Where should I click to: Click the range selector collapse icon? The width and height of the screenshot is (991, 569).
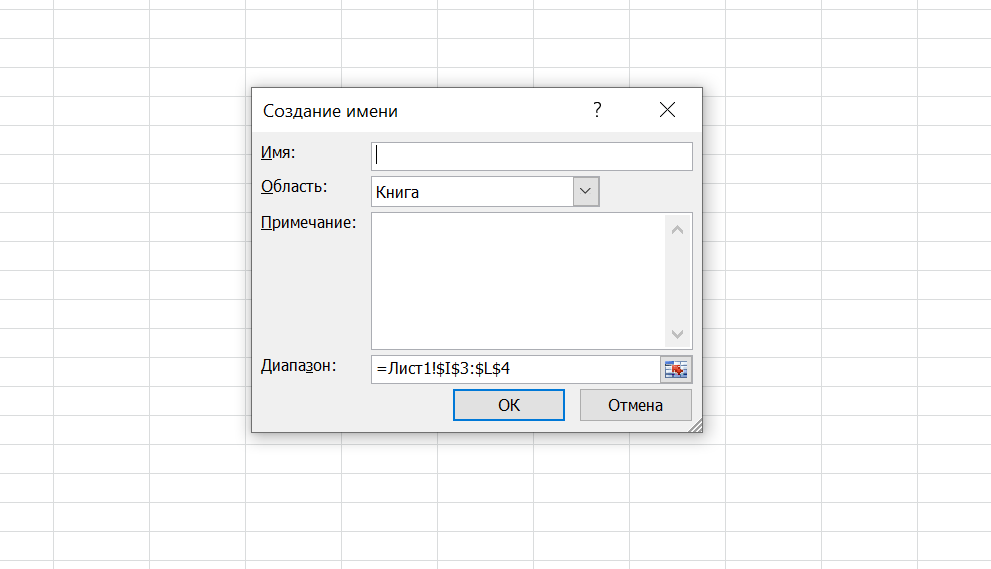(x=676, y=369)
